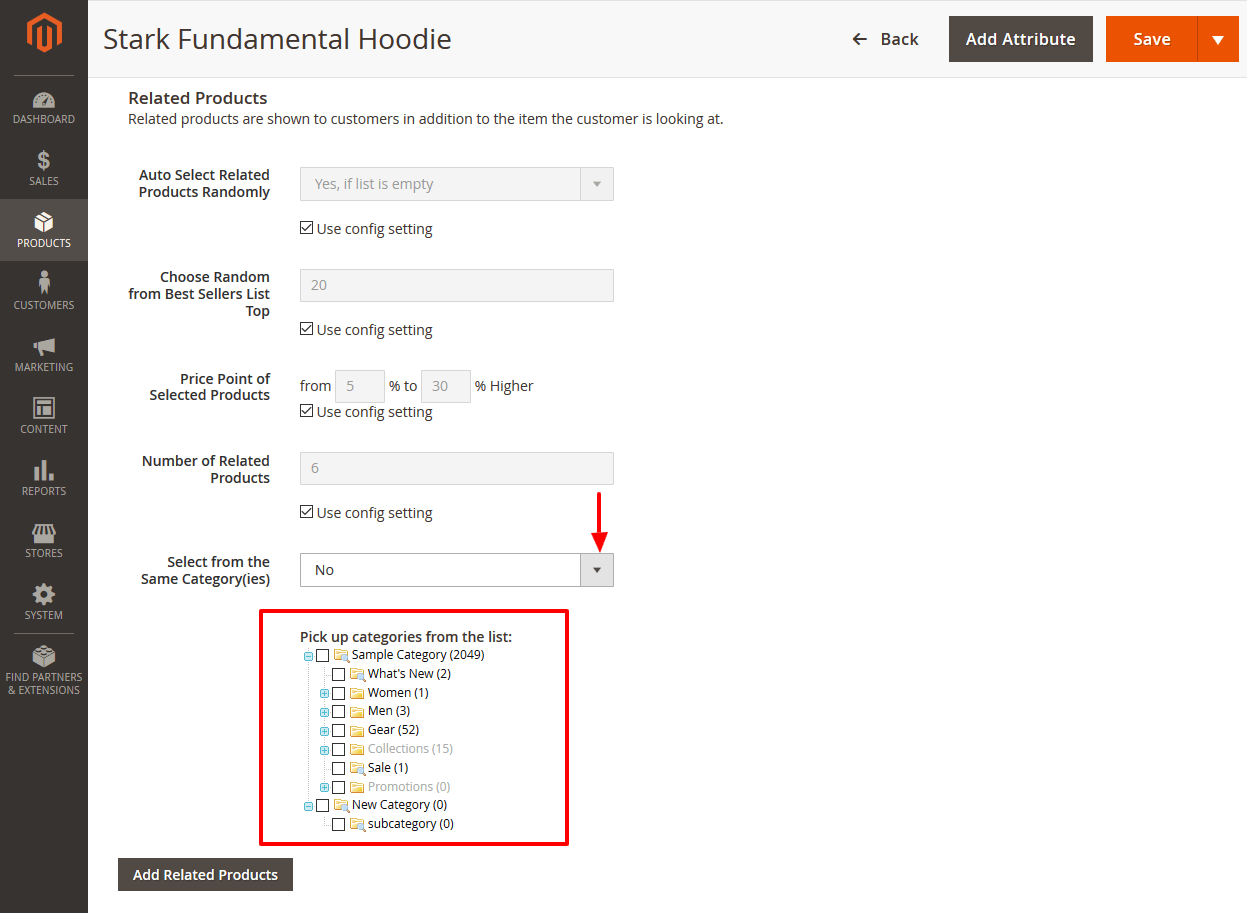This screenshot has width=1247, height=913.
Task: Click the Add Related Products button
Action: pos(205,874)
